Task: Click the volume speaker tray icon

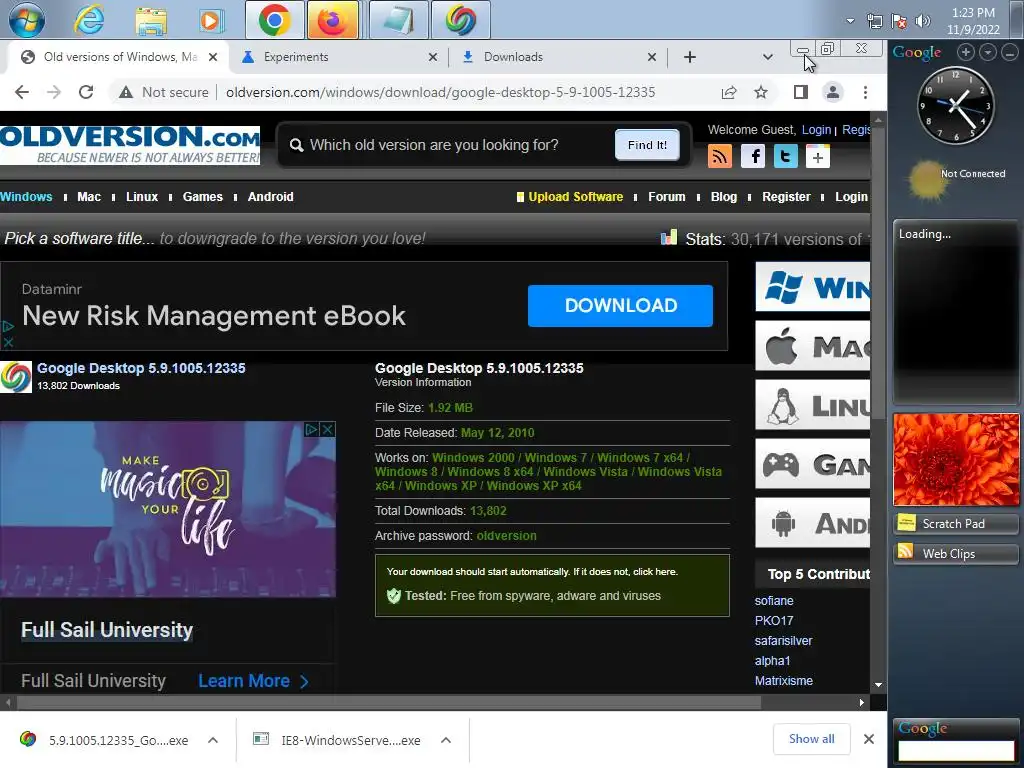Action: tap(923, 21)
